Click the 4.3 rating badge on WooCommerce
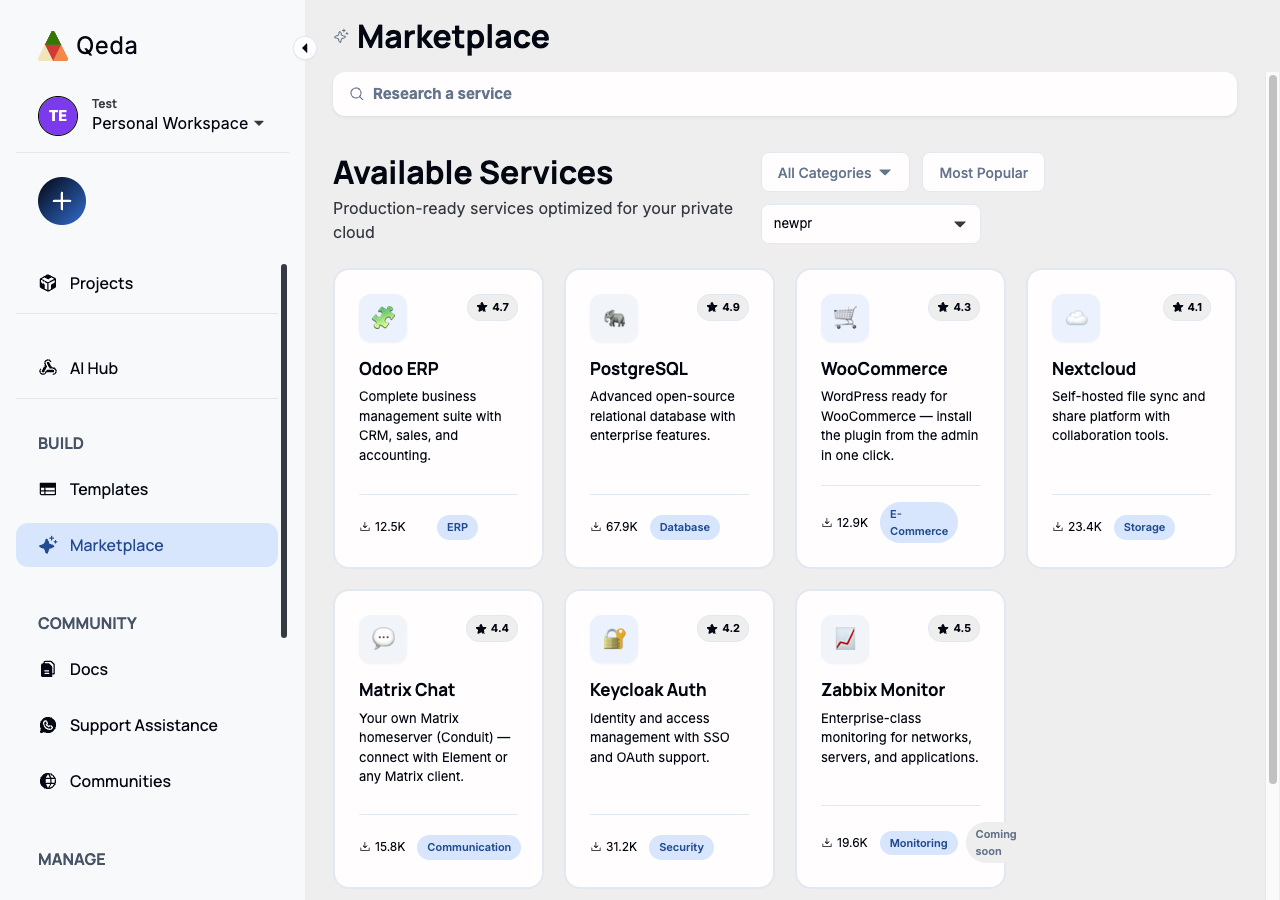 954,307
